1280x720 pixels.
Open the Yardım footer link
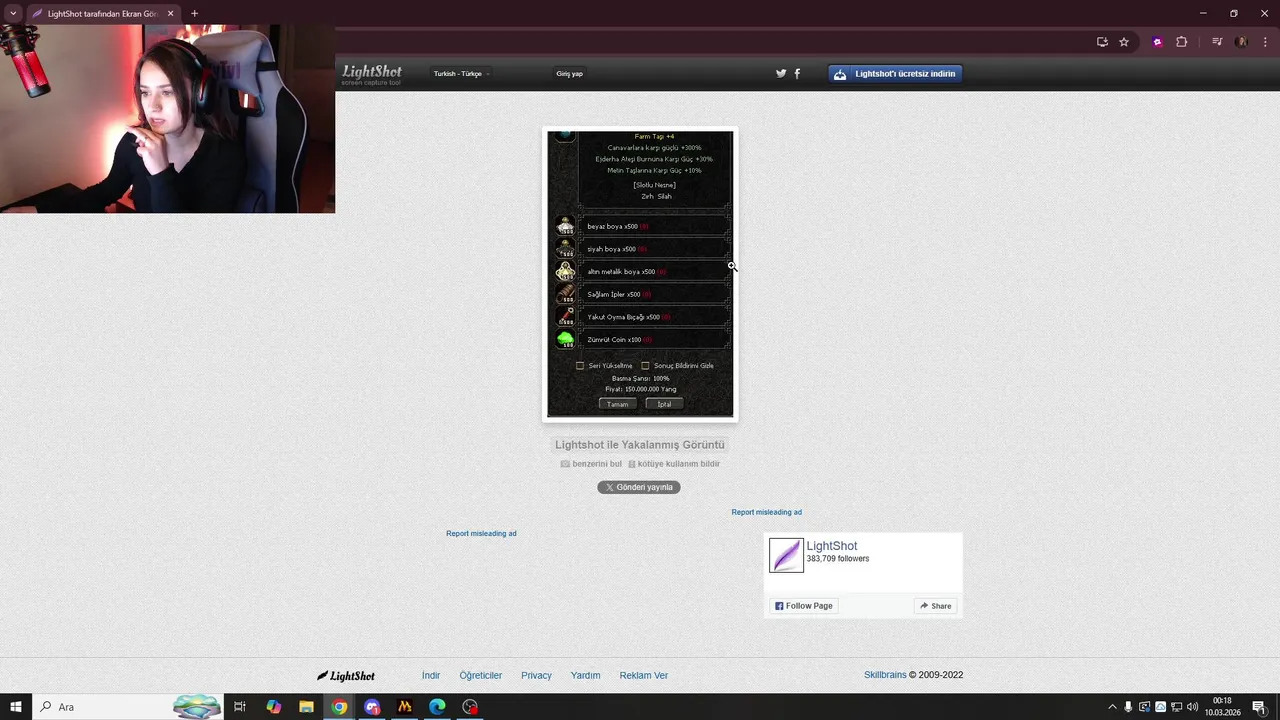point(585,675)
